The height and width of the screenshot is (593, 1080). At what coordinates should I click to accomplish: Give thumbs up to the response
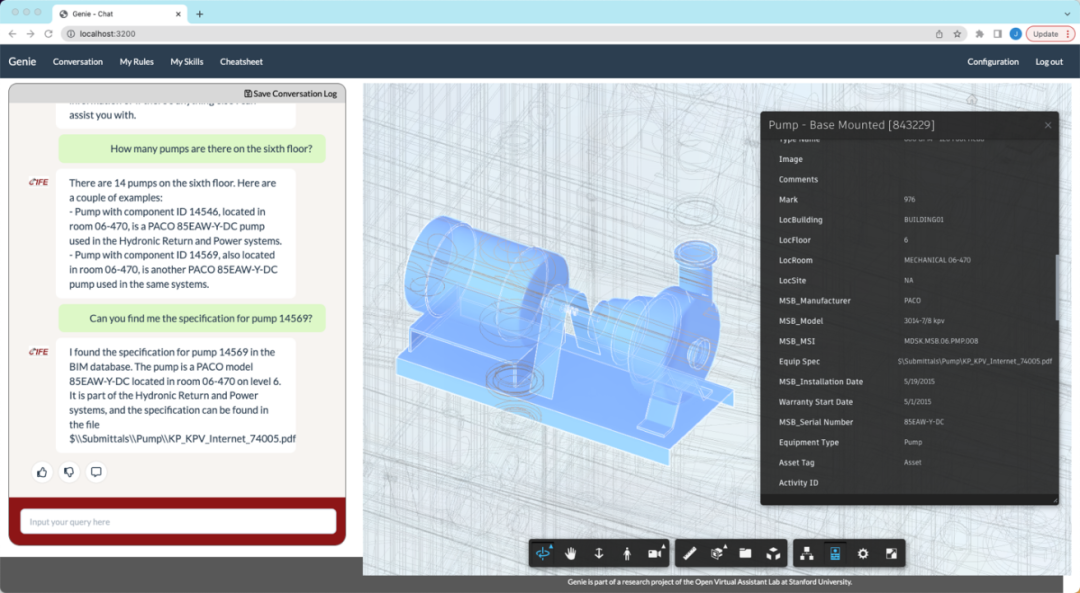click(42, 472)
